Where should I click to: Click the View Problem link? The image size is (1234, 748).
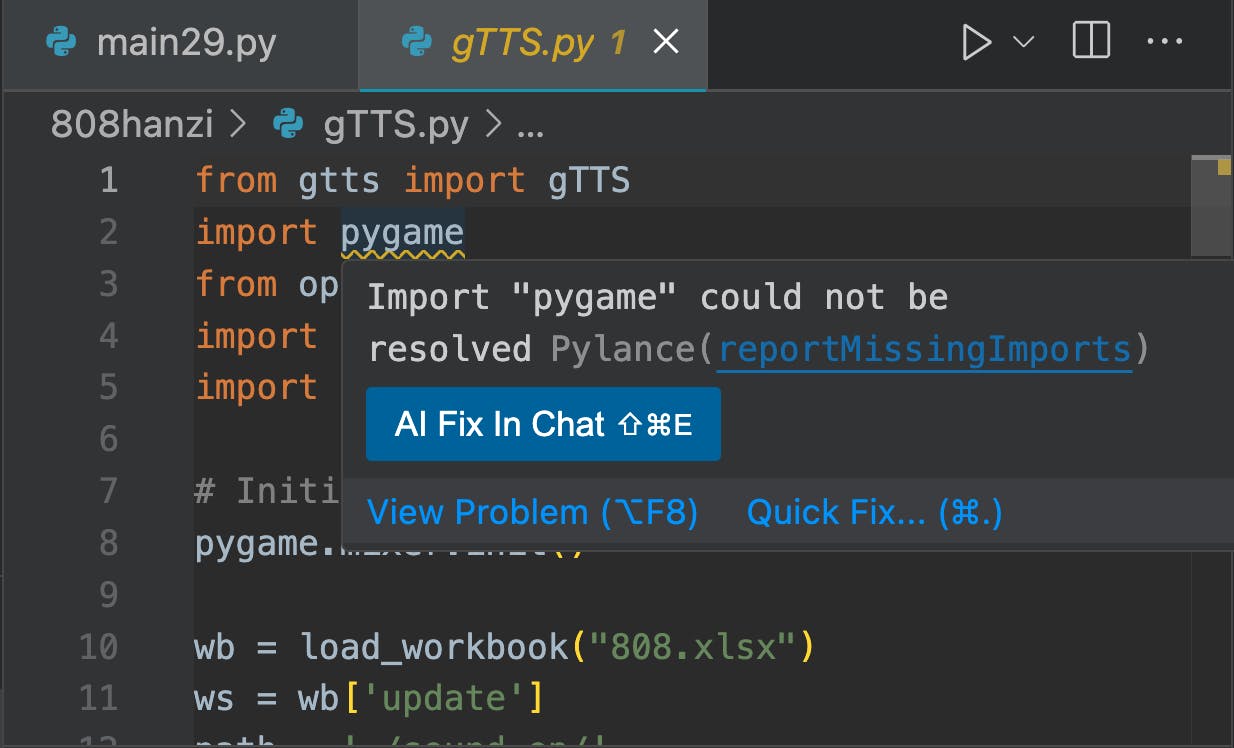[x=532, y=512]
